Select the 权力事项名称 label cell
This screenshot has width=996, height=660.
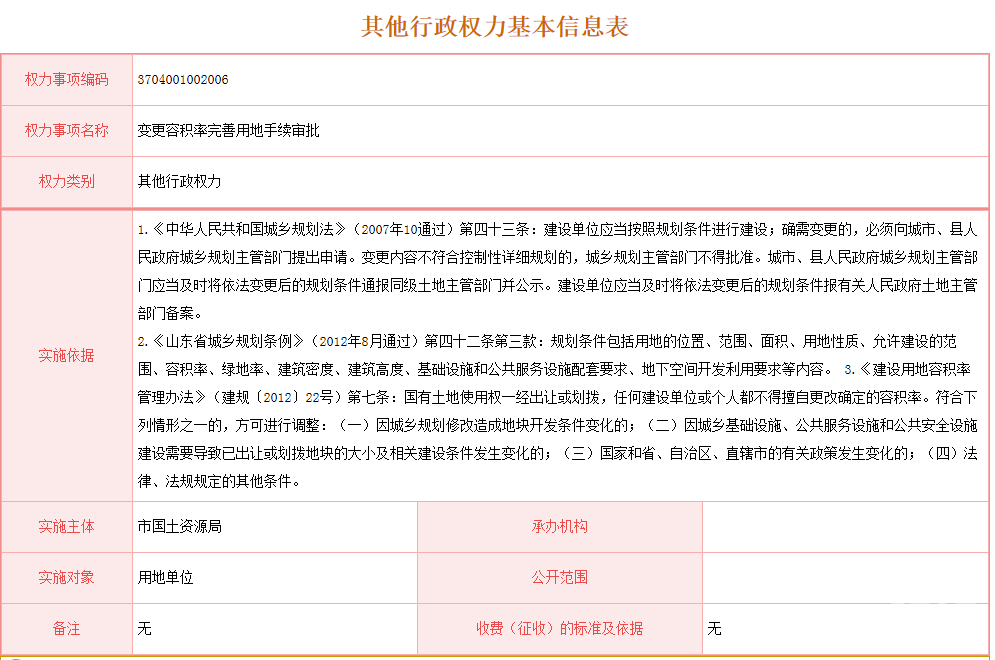coord(66,130)
